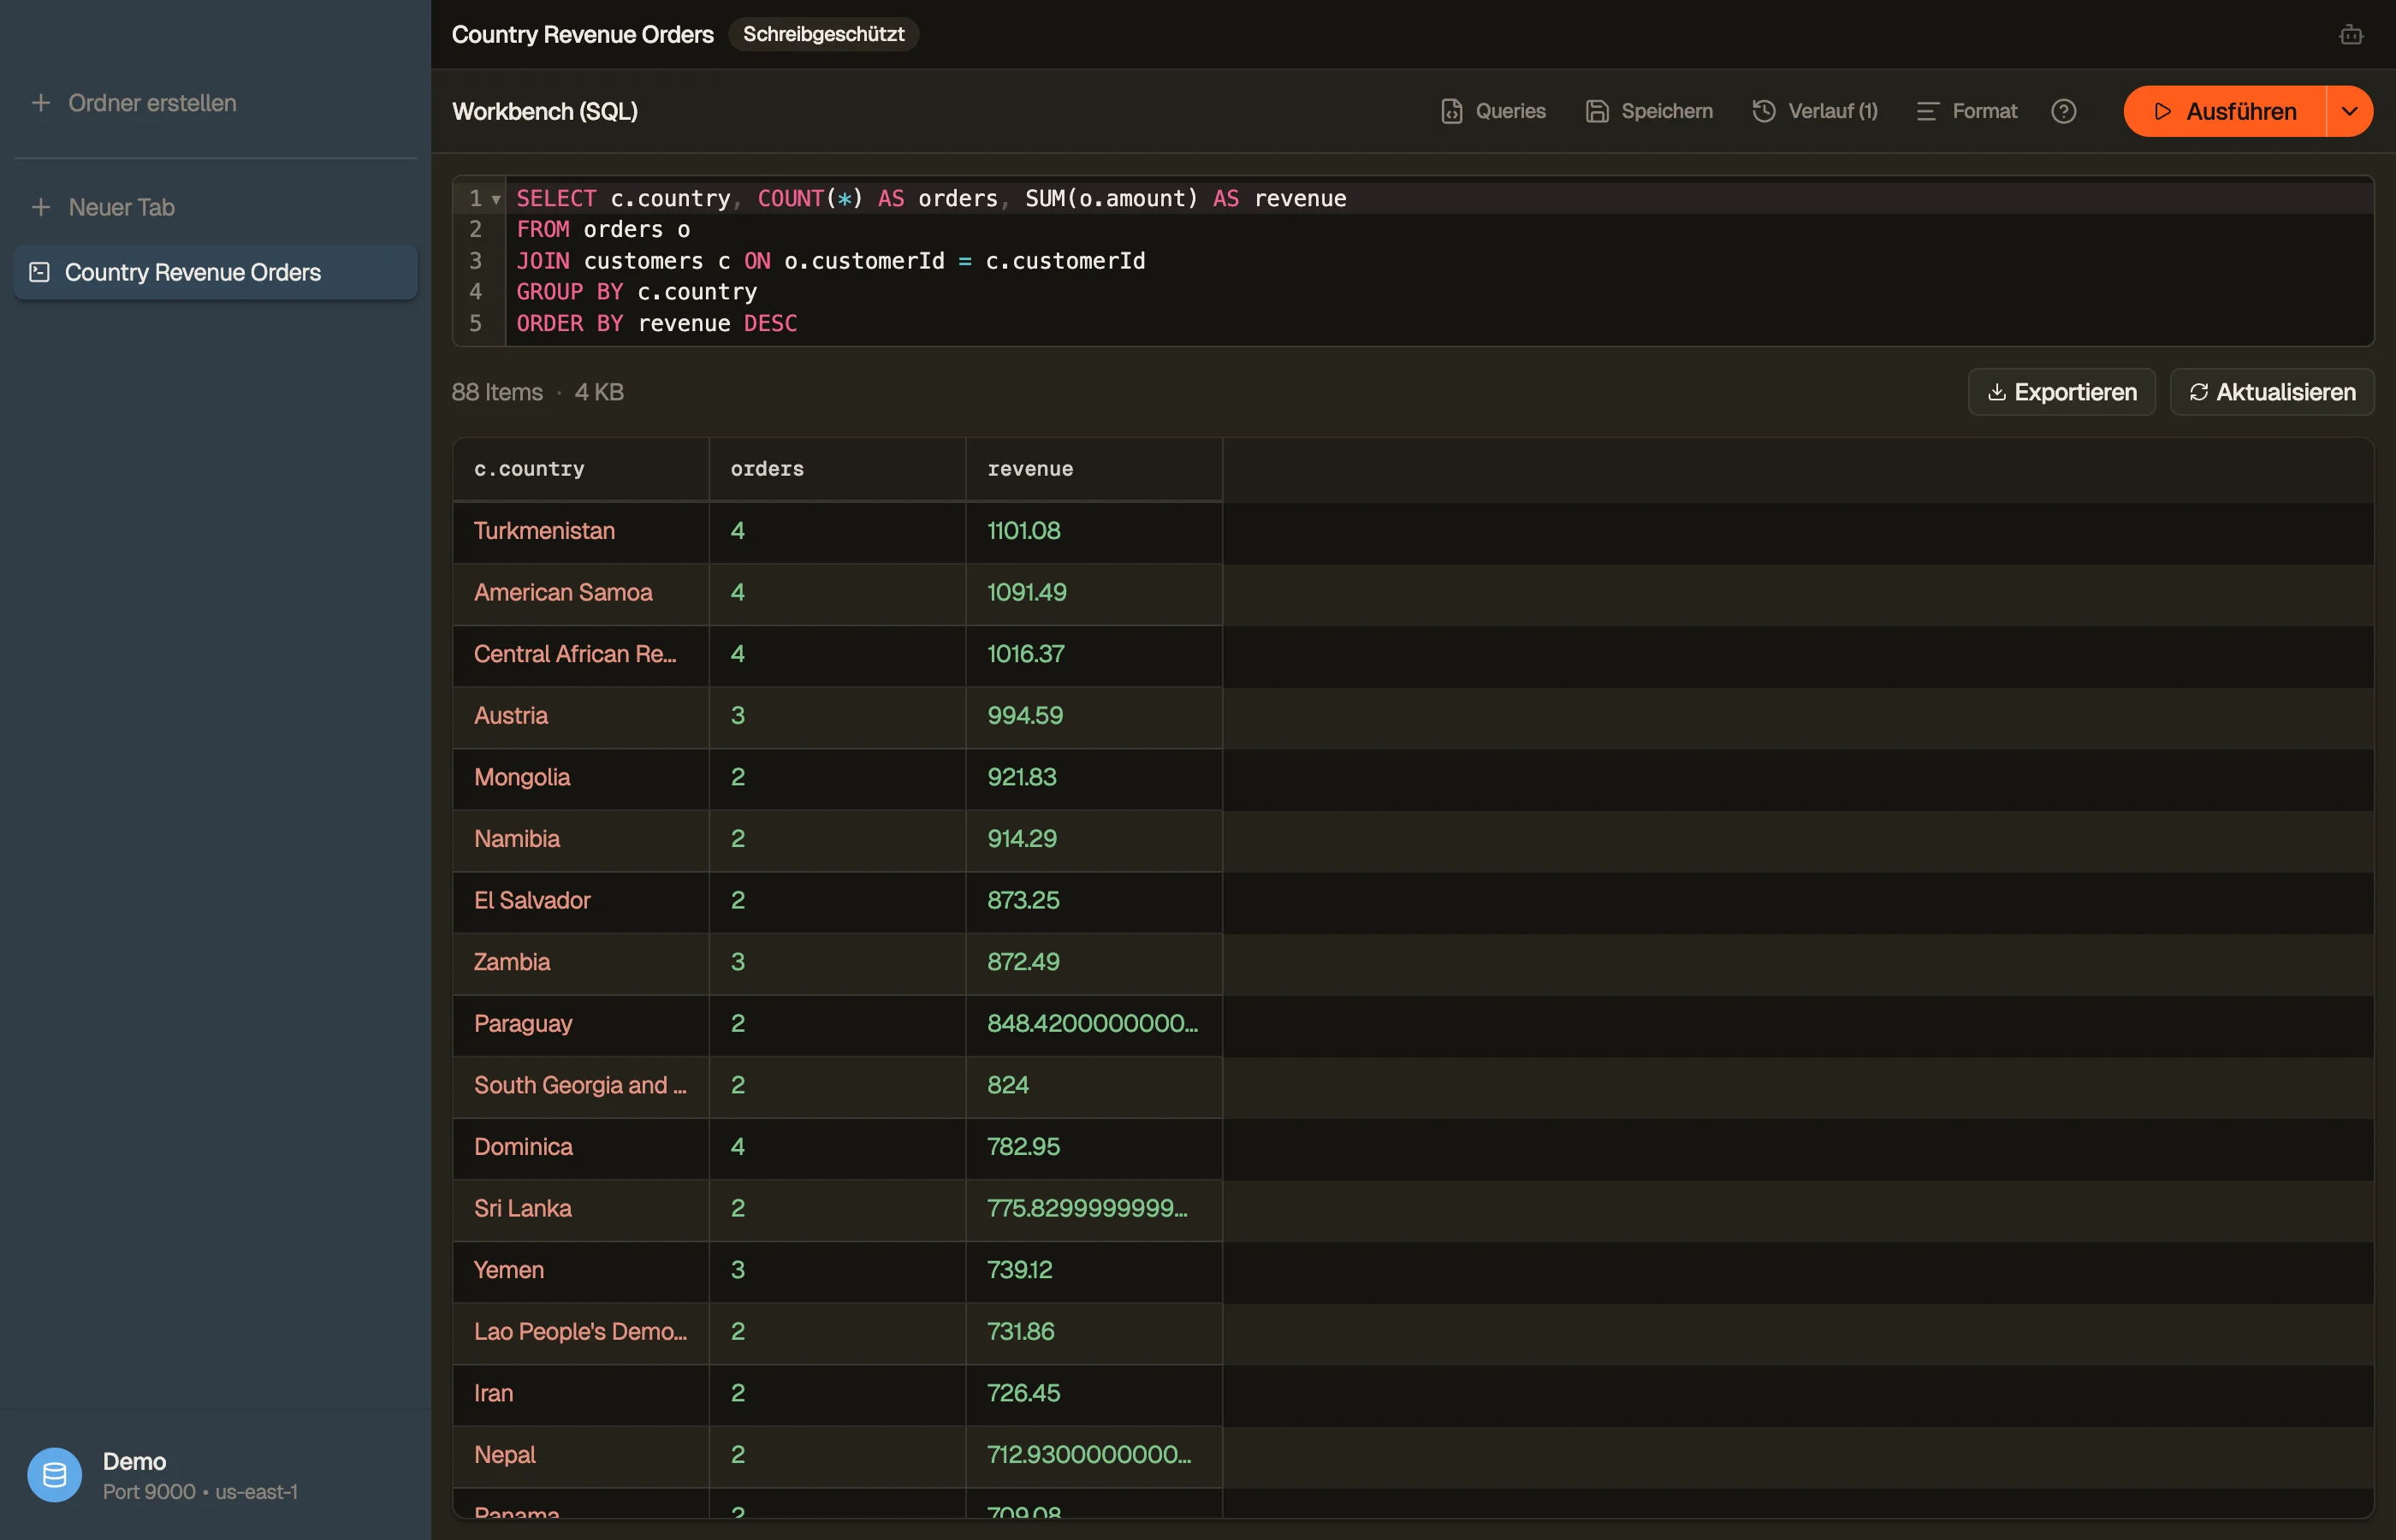This screenshot has height=1540, width=2396.
Task: Click the Format lines icon
Action: tap(1928, 111)
